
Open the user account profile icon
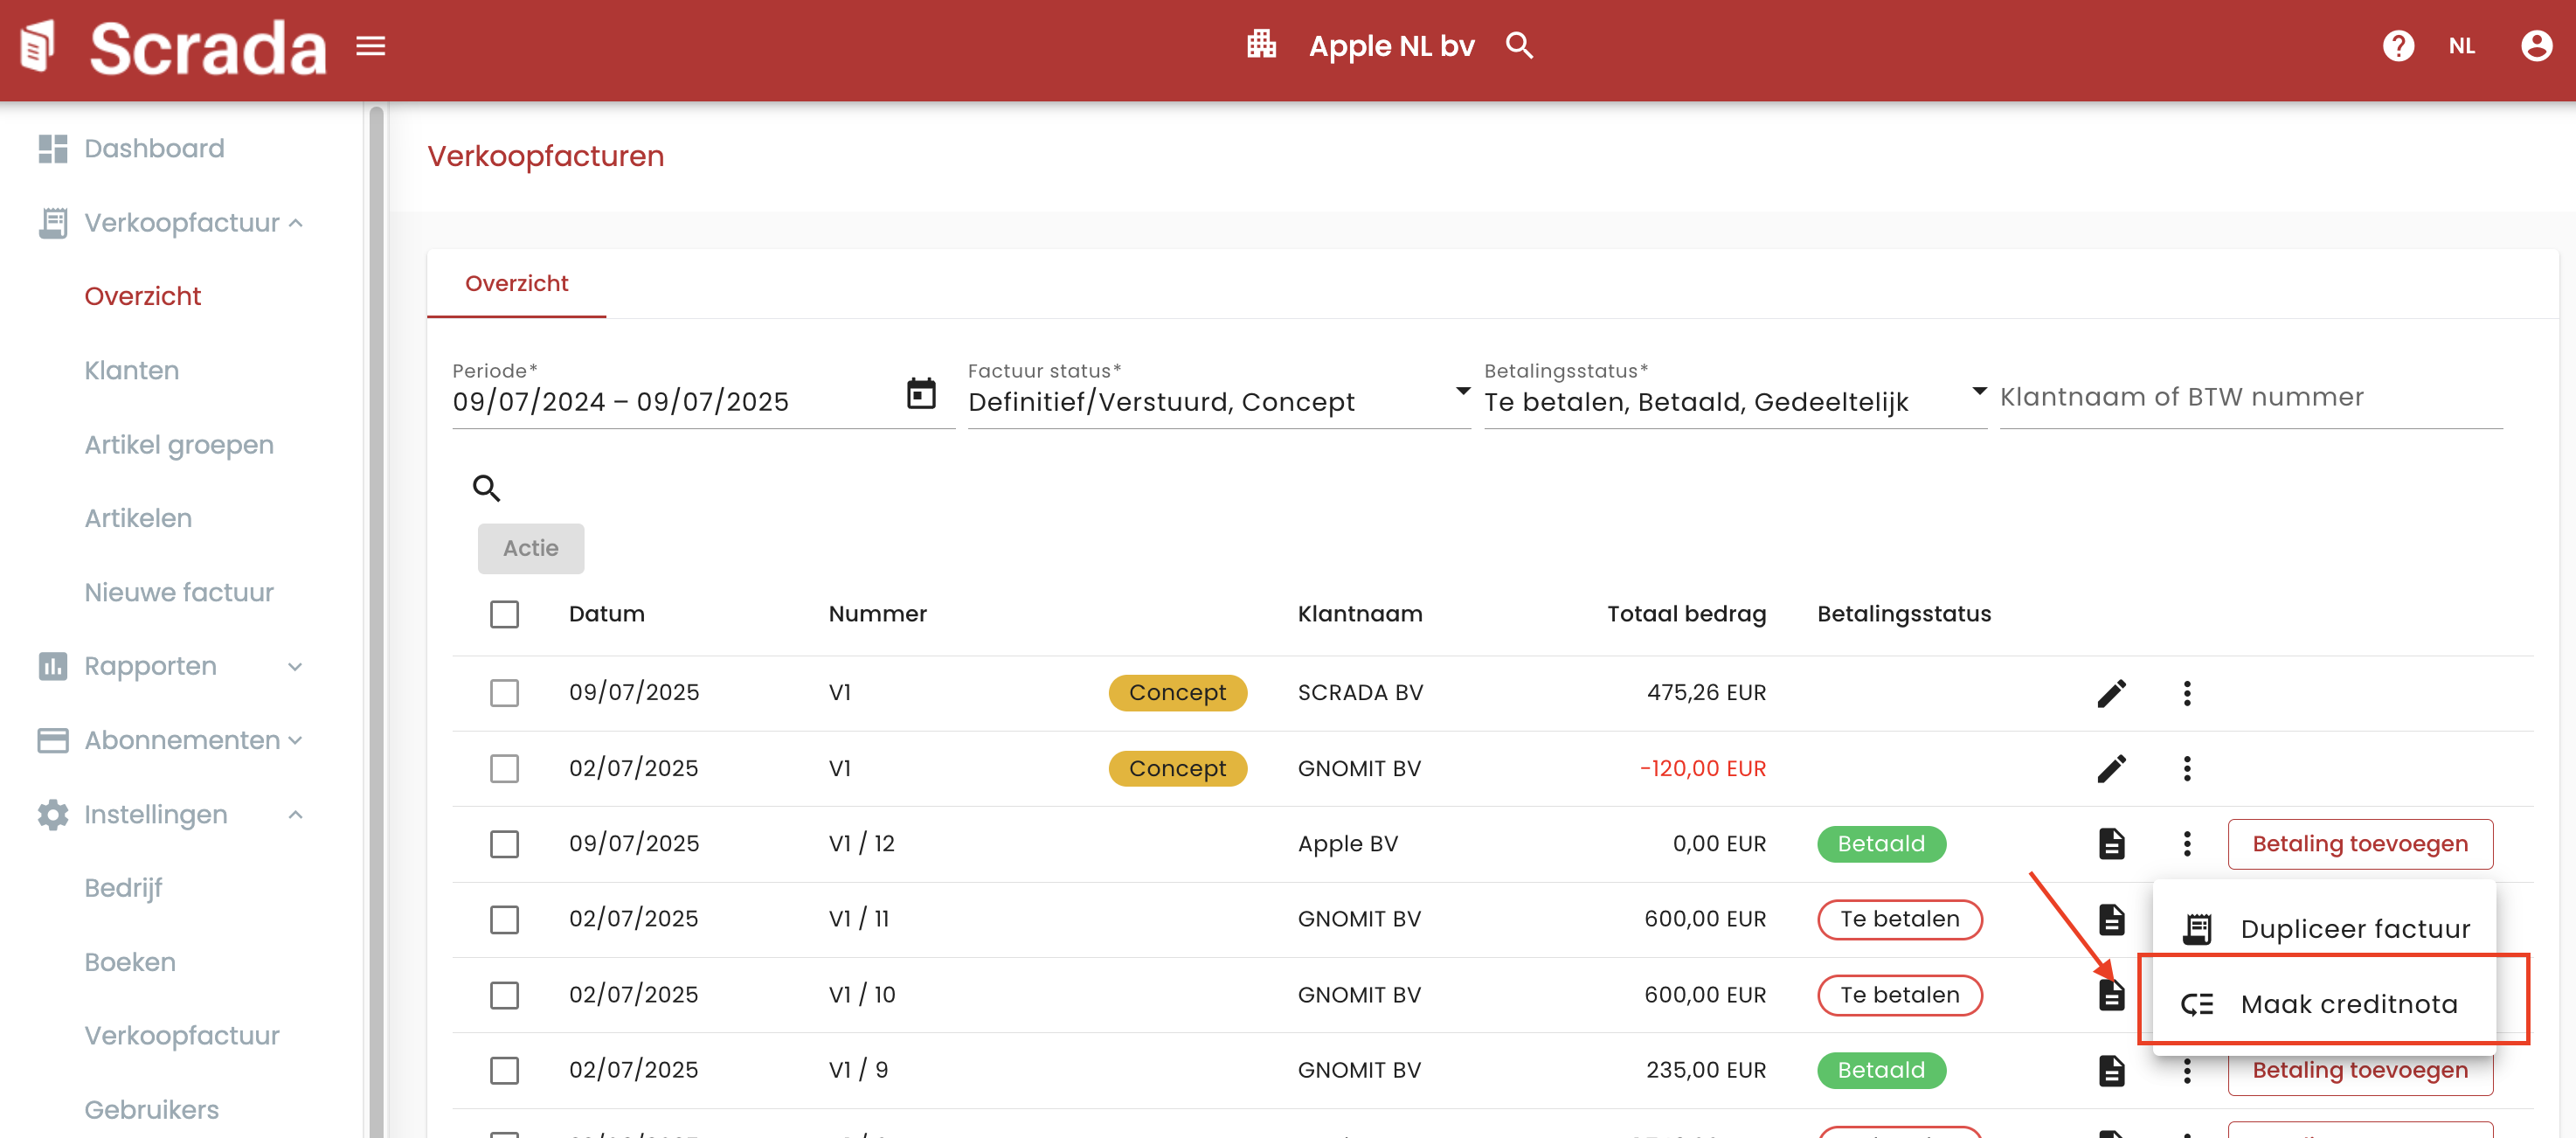point(2535,46)
